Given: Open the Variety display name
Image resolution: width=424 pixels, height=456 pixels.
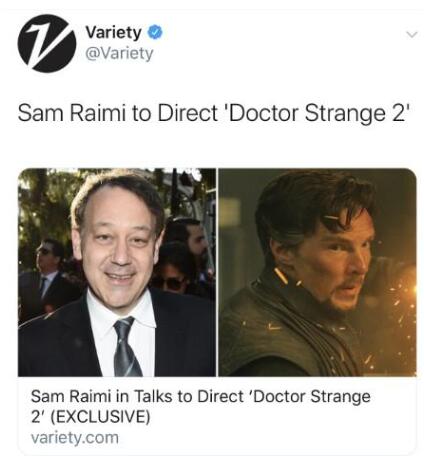Looking at the screenshot, I should click(113, 33).
